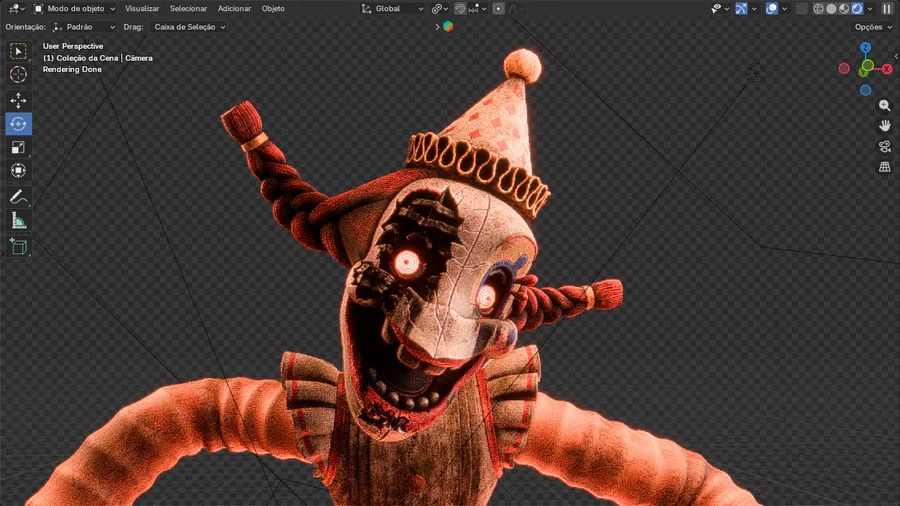Open the editor type dropdown

pyautogui.click(x=15, y=9)
